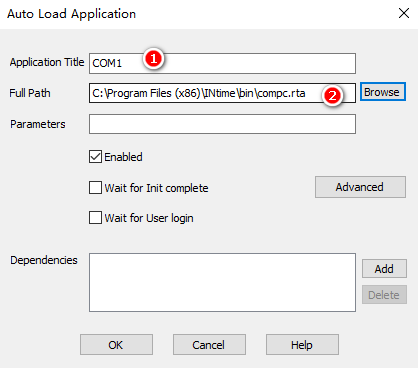Focus the Application Title field containing COM1
Viewport: 418px width, 368px height.
[222, 63]
